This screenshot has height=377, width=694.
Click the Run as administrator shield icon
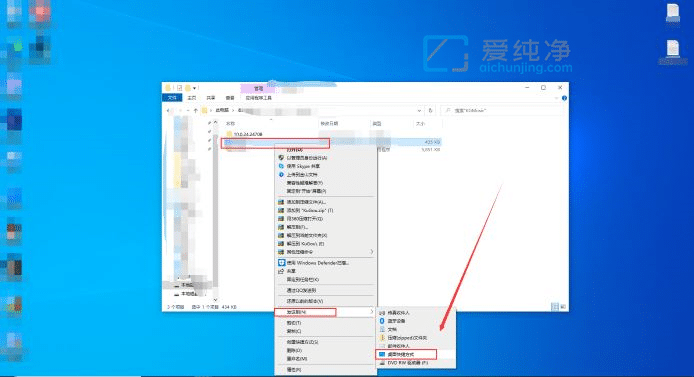281,158
